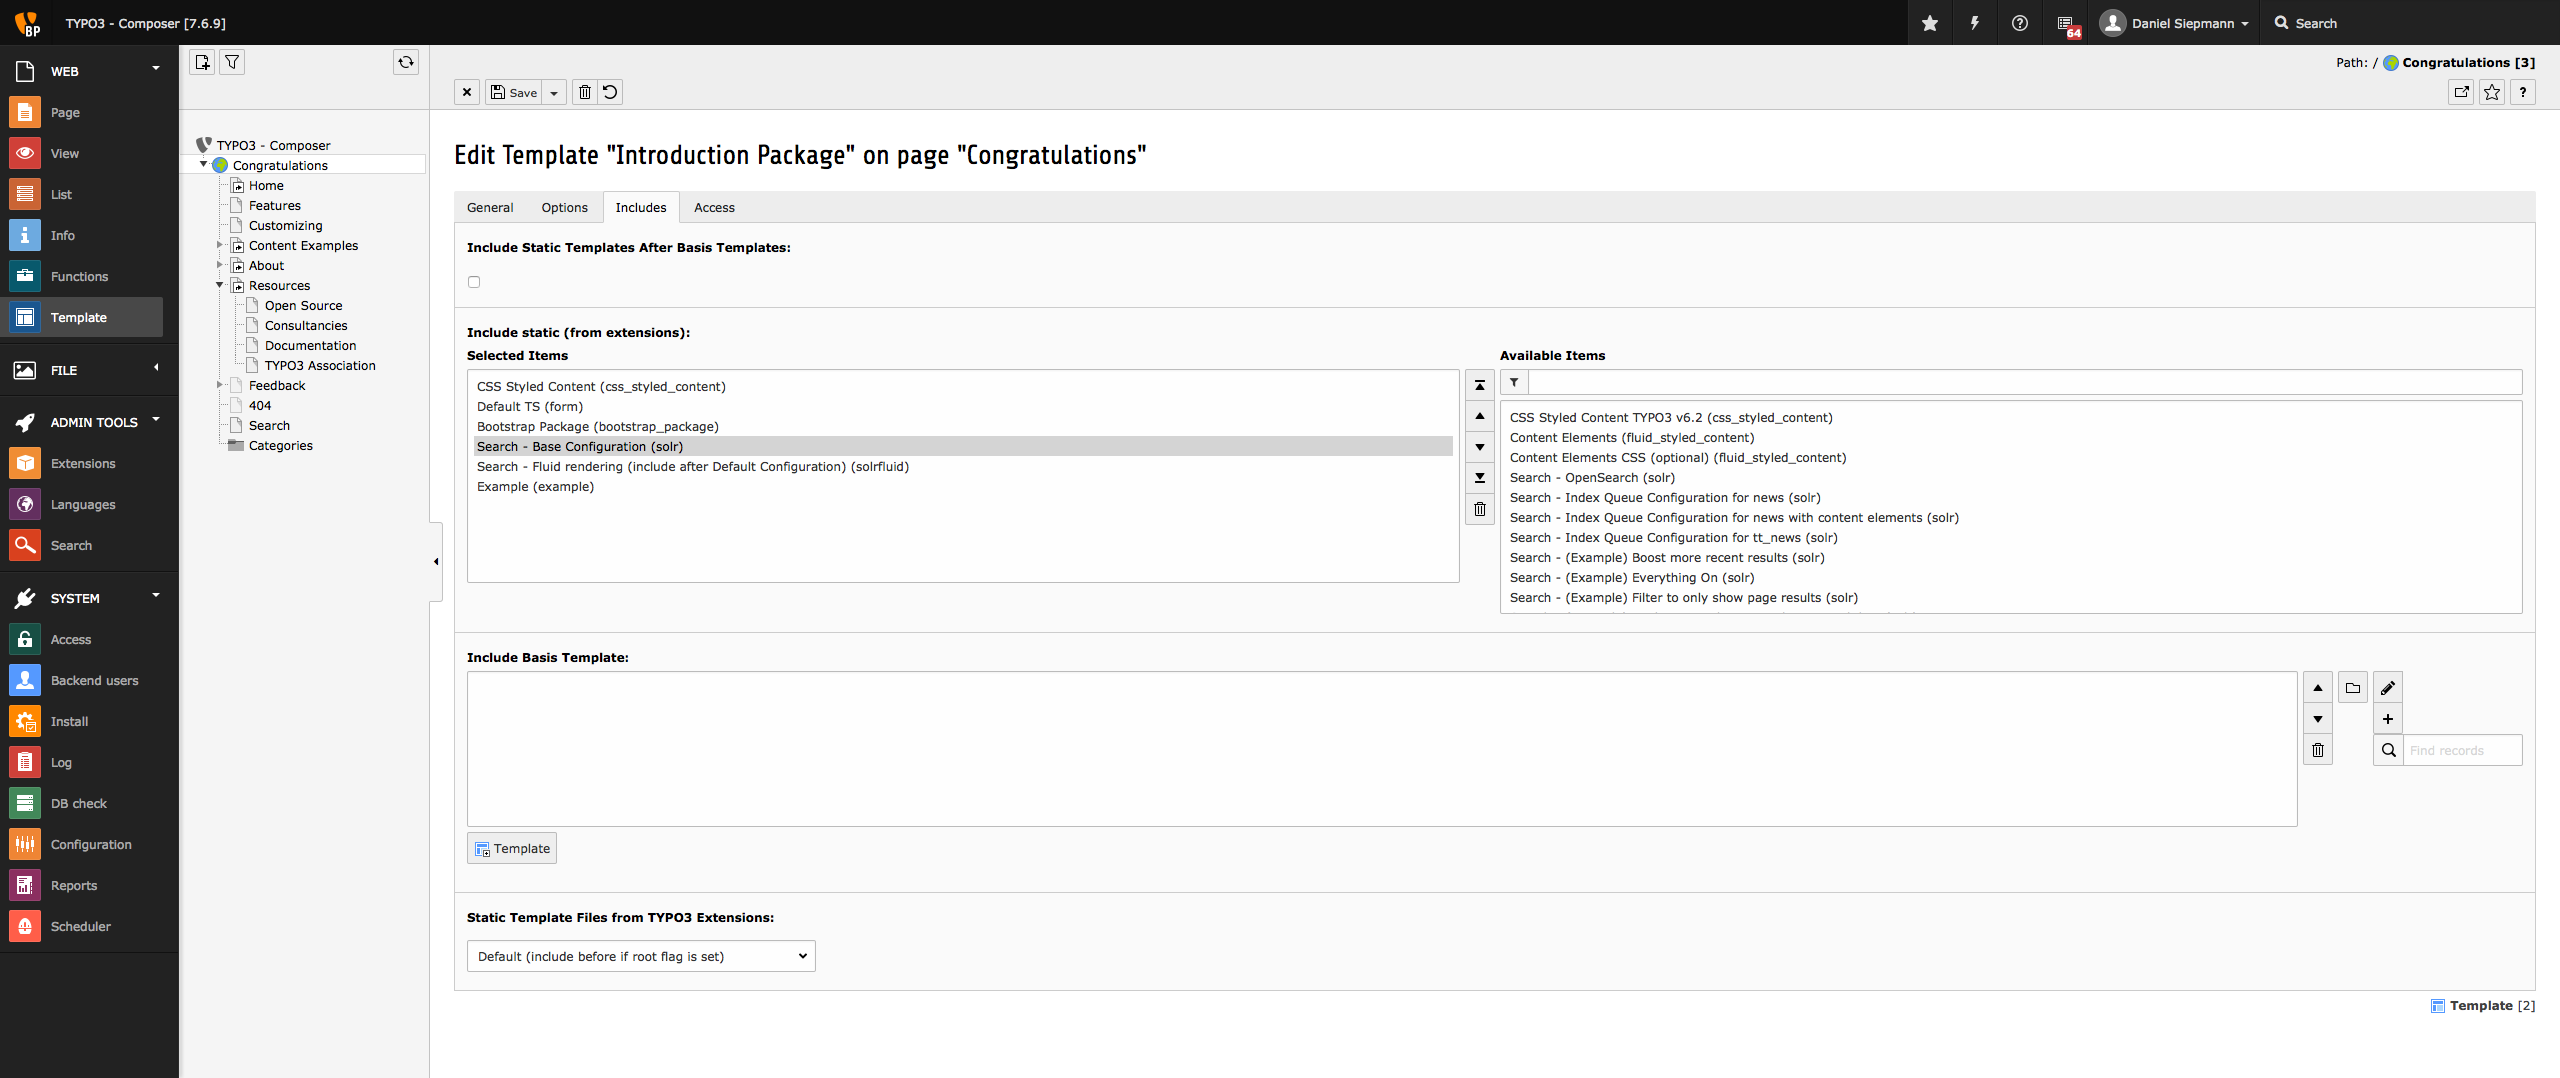Image resolution: width=2560 pixels, height=1078 pixels.
Task: Move selected static item down one
Action: [1480, 447]
